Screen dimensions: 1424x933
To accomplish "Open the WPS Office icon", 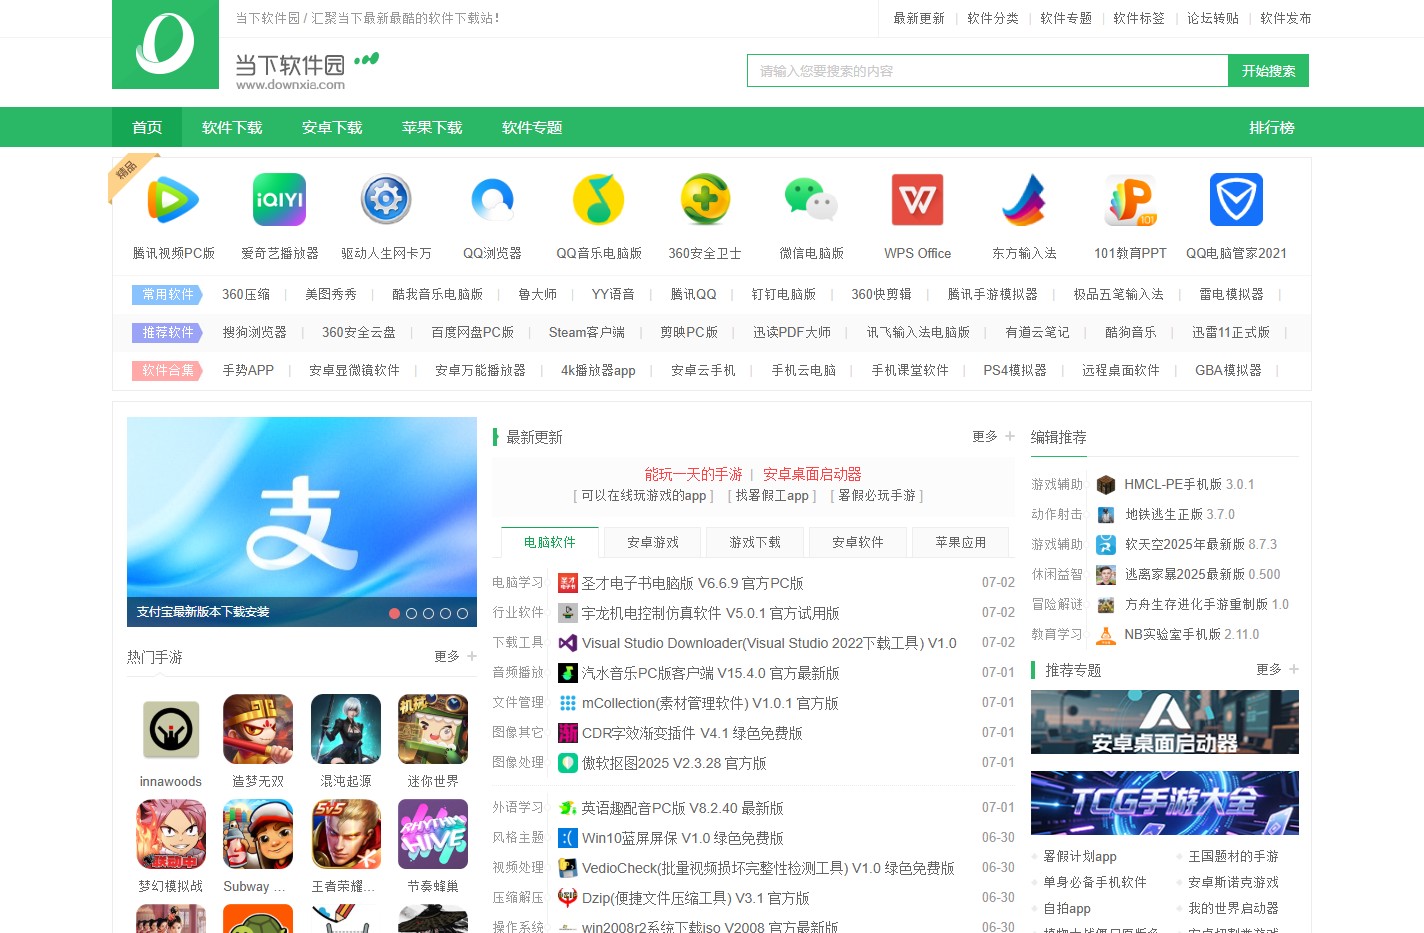I will 917,200.
